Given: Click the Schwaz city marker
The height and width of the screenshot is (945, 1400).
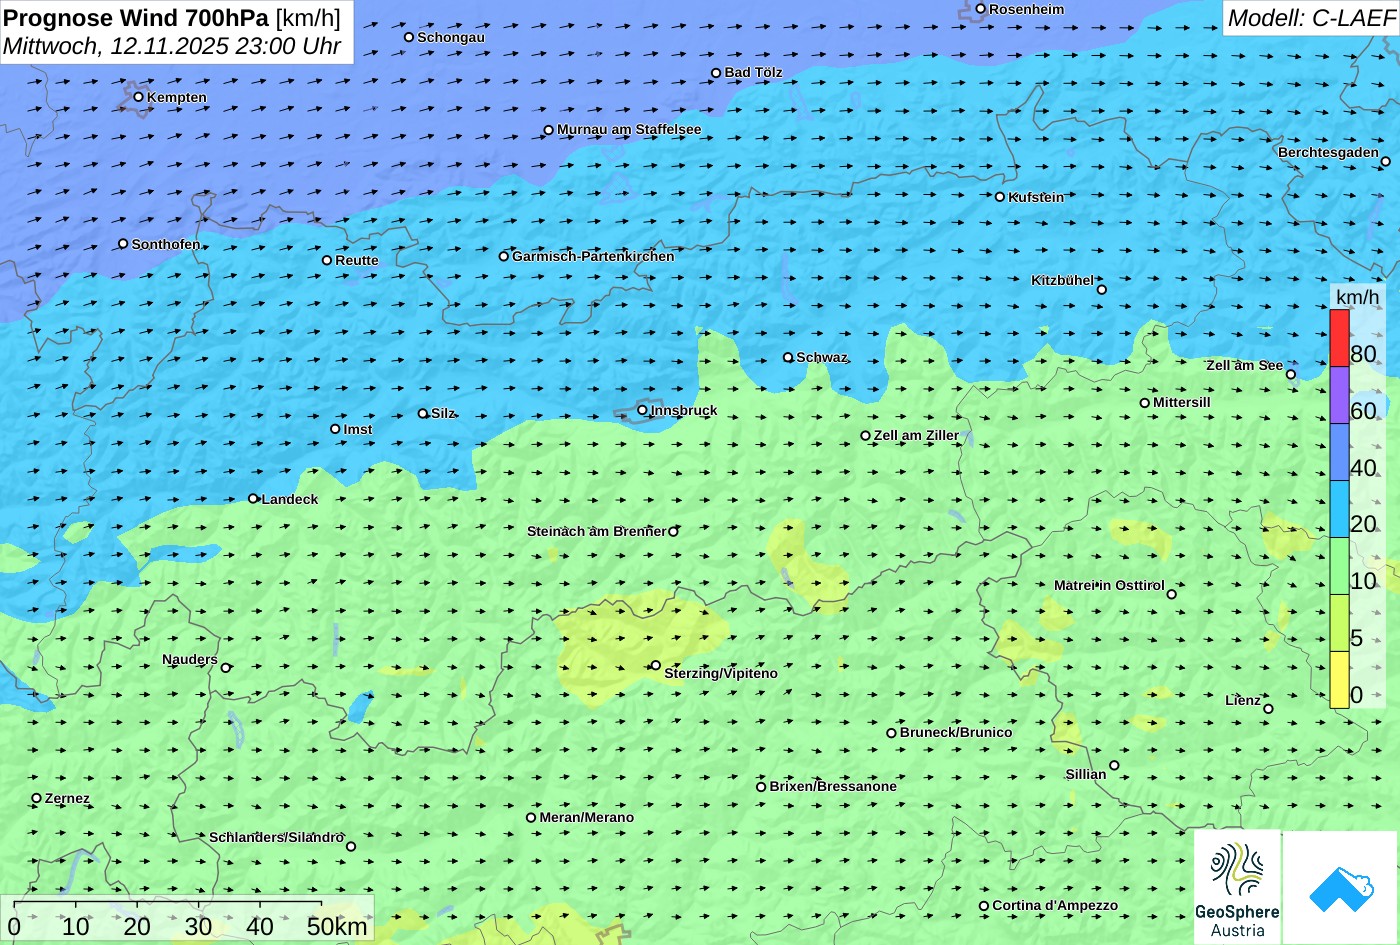Looking at the screenshot, I should pos(788,357).
